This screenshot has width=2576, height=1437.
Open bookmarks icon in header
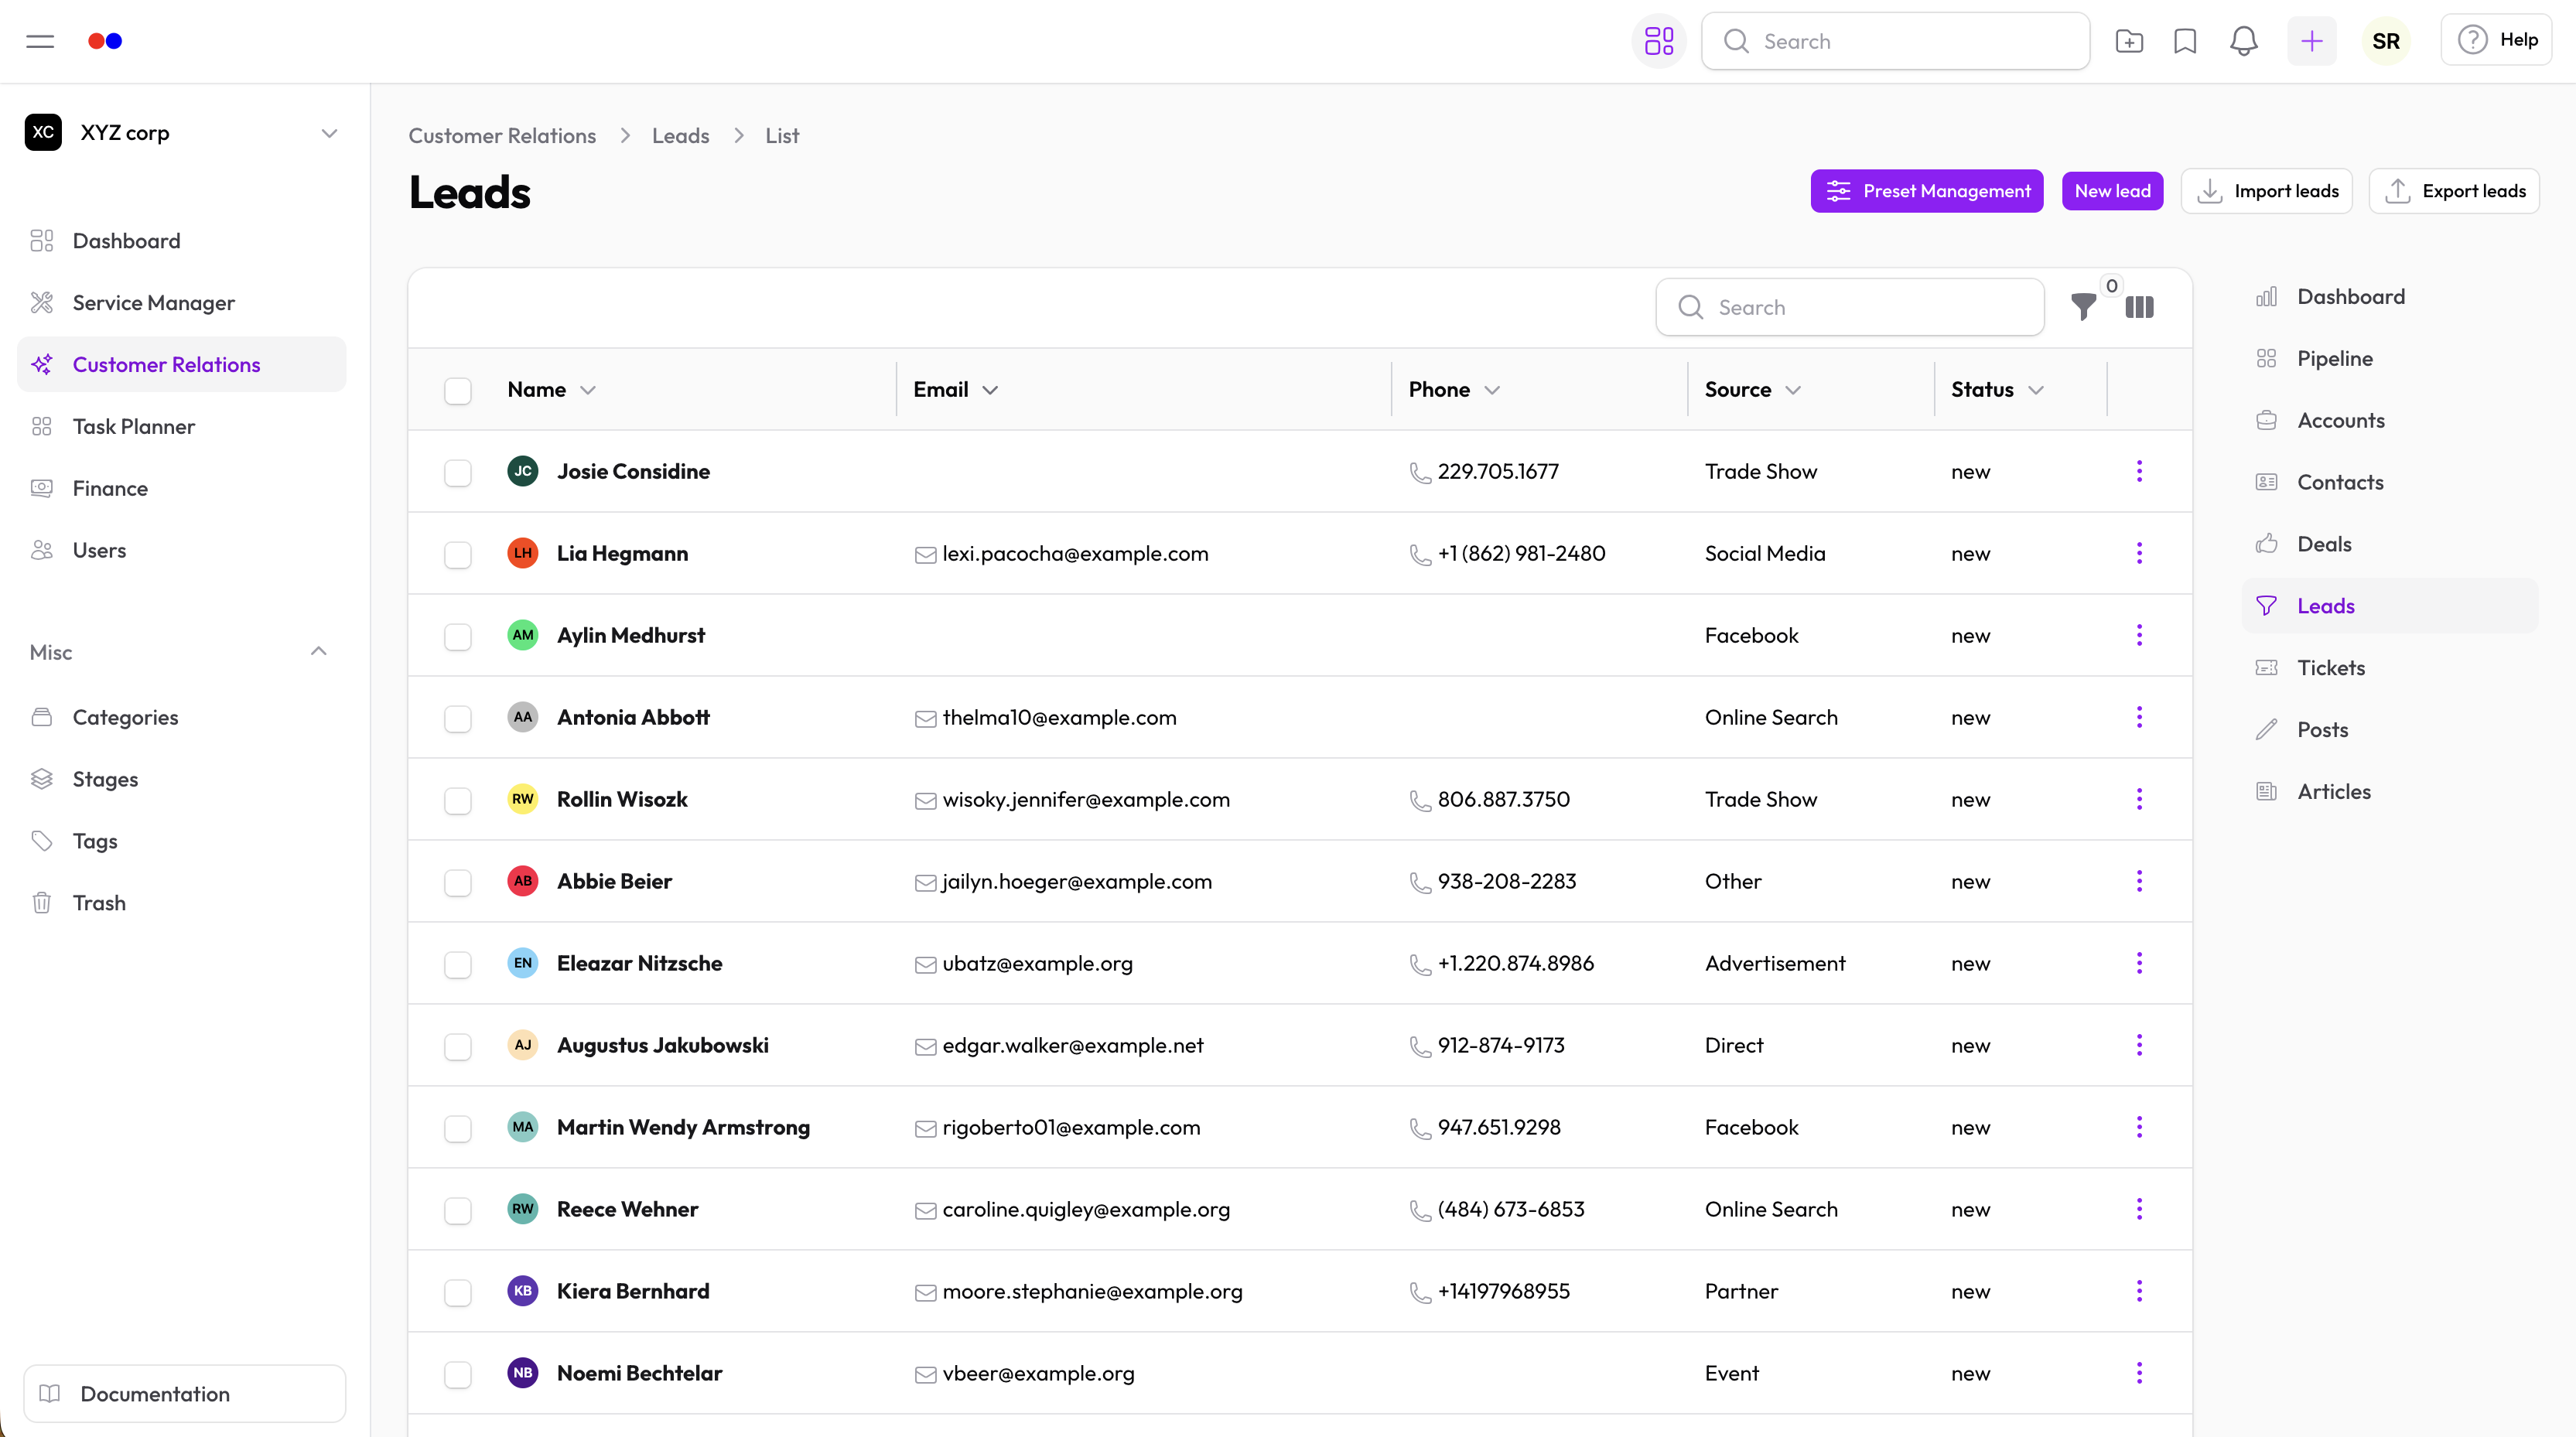pos(2185,41)
